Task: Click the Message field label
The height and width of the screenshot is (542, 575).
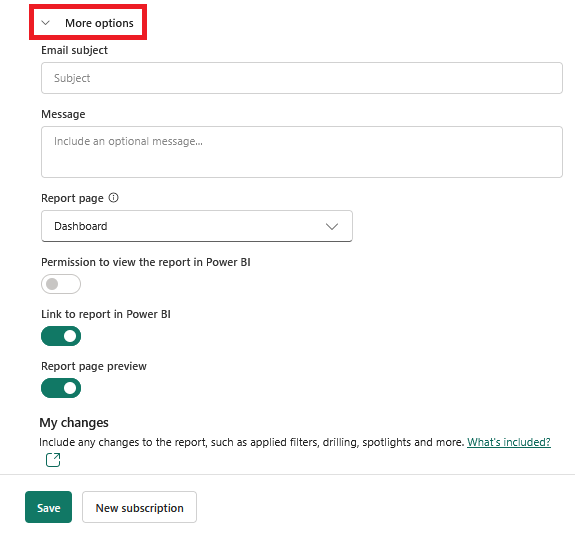Action: tap(63, 114)
